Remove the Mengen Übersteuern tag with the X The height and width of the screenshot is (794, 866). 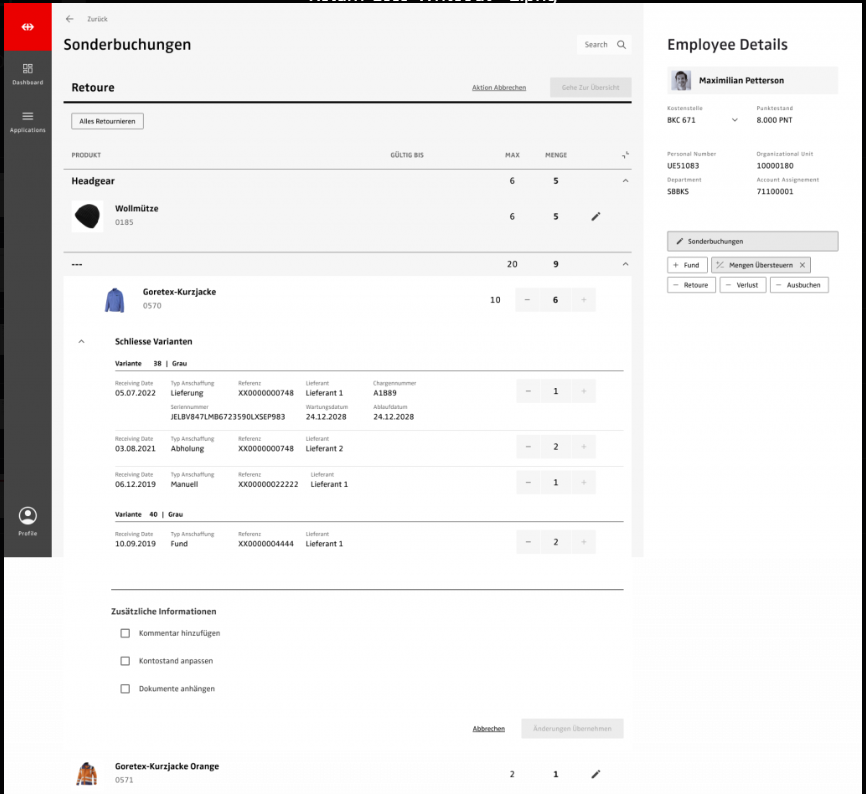coord(802,265)
